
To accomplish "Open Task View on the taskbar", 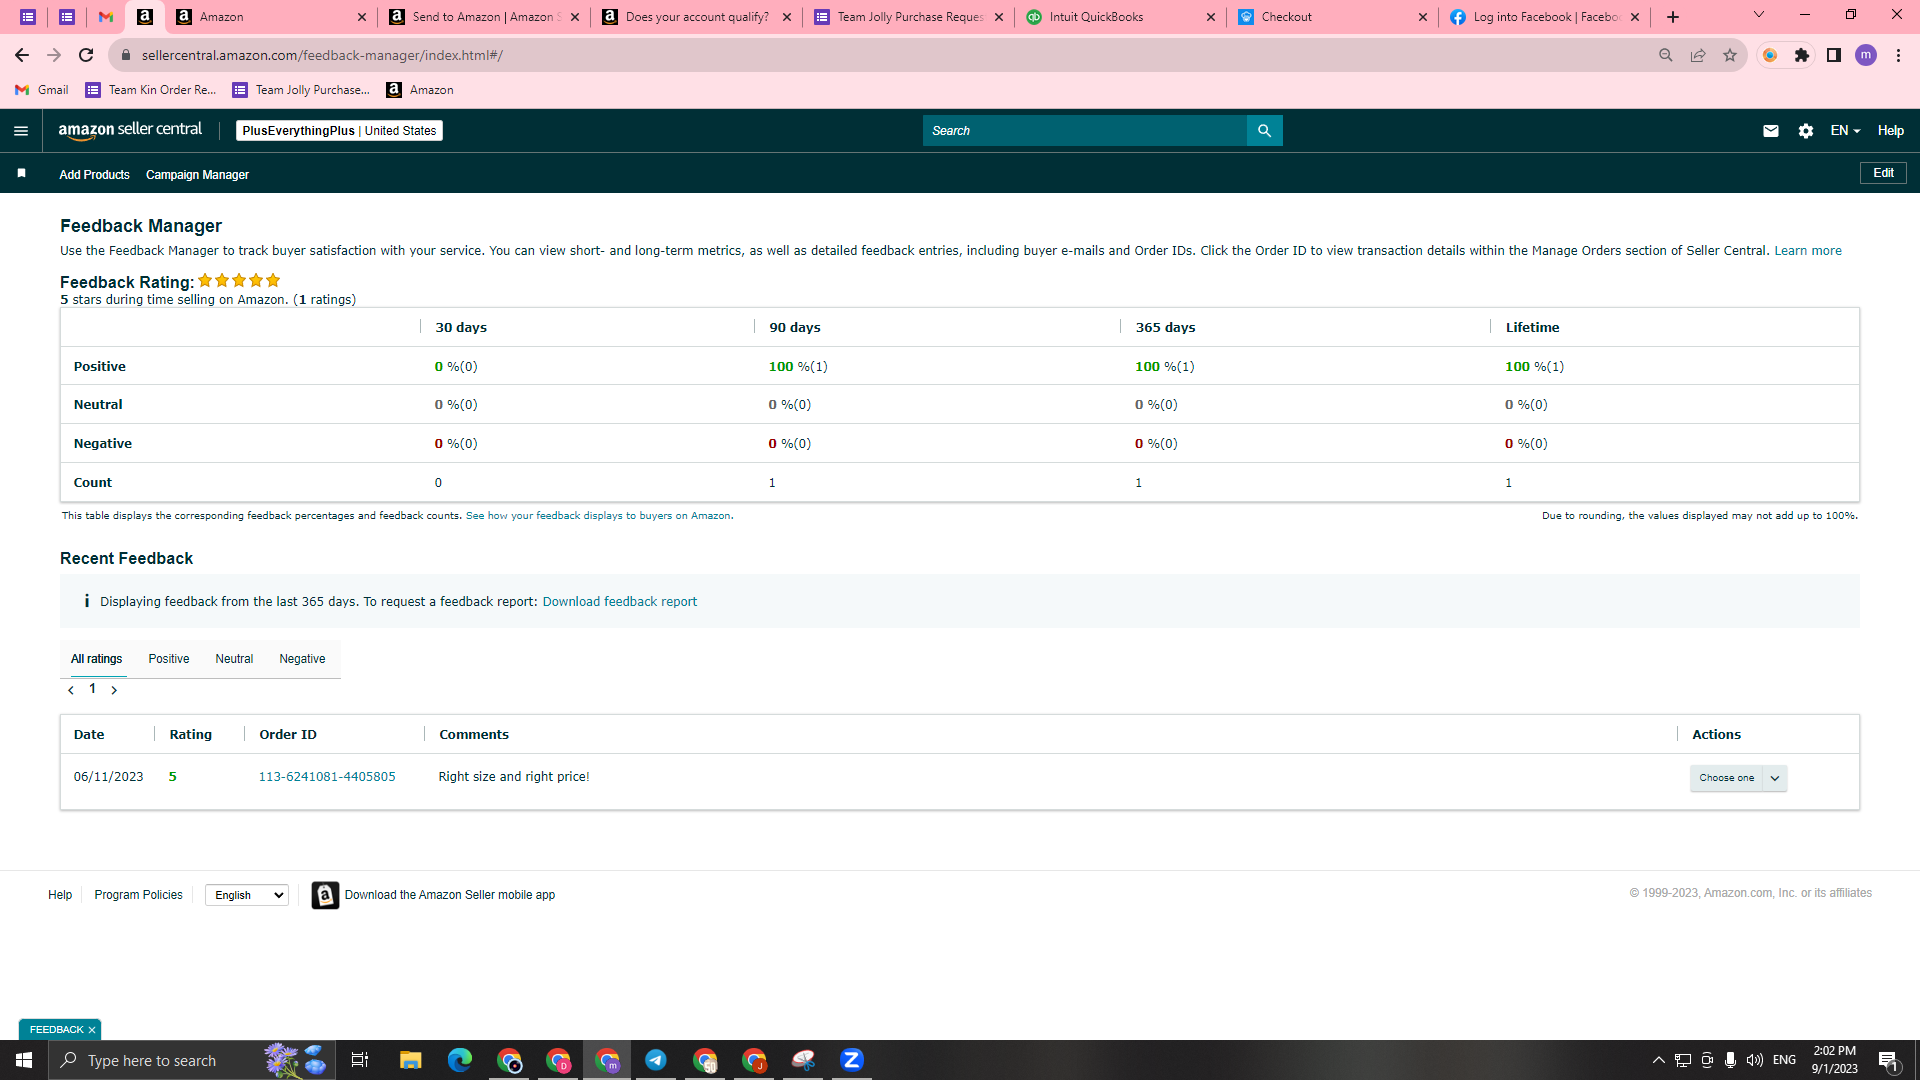I will (360, 1060).
